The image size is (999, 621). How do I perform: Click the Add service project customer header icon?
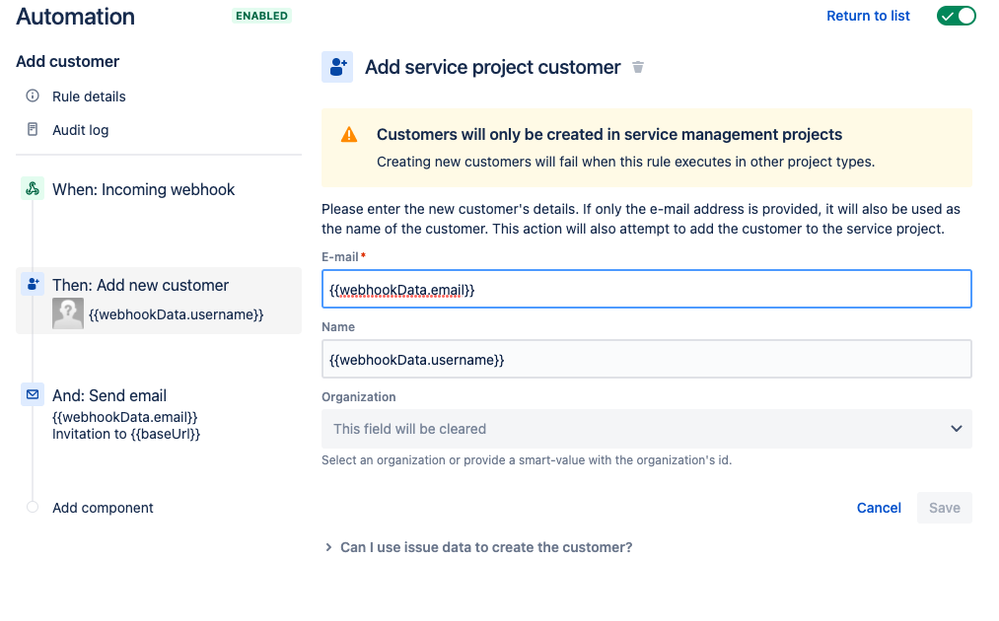(x=336, y=67)
